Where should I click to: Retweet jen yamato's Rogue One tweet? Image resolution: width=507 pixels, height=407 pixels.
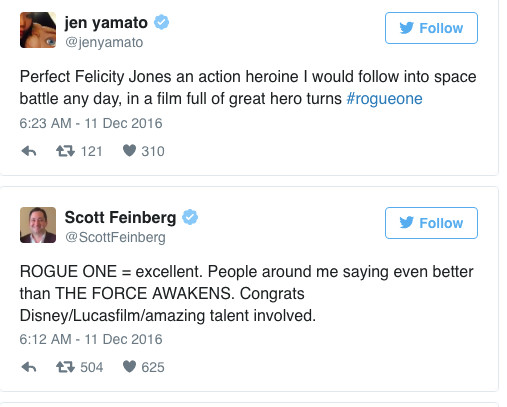[x=65, y=151]
